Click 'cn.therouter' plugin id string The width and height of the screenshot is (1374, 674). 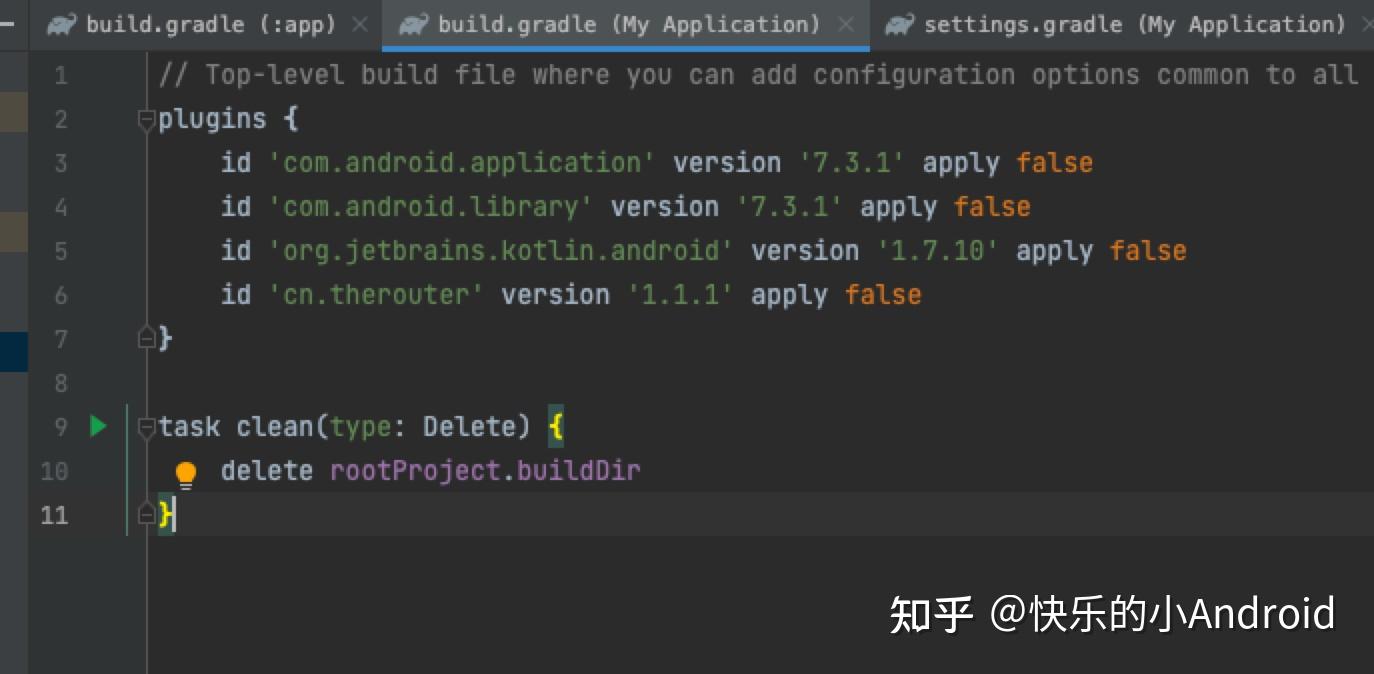(x=376, y=295)
